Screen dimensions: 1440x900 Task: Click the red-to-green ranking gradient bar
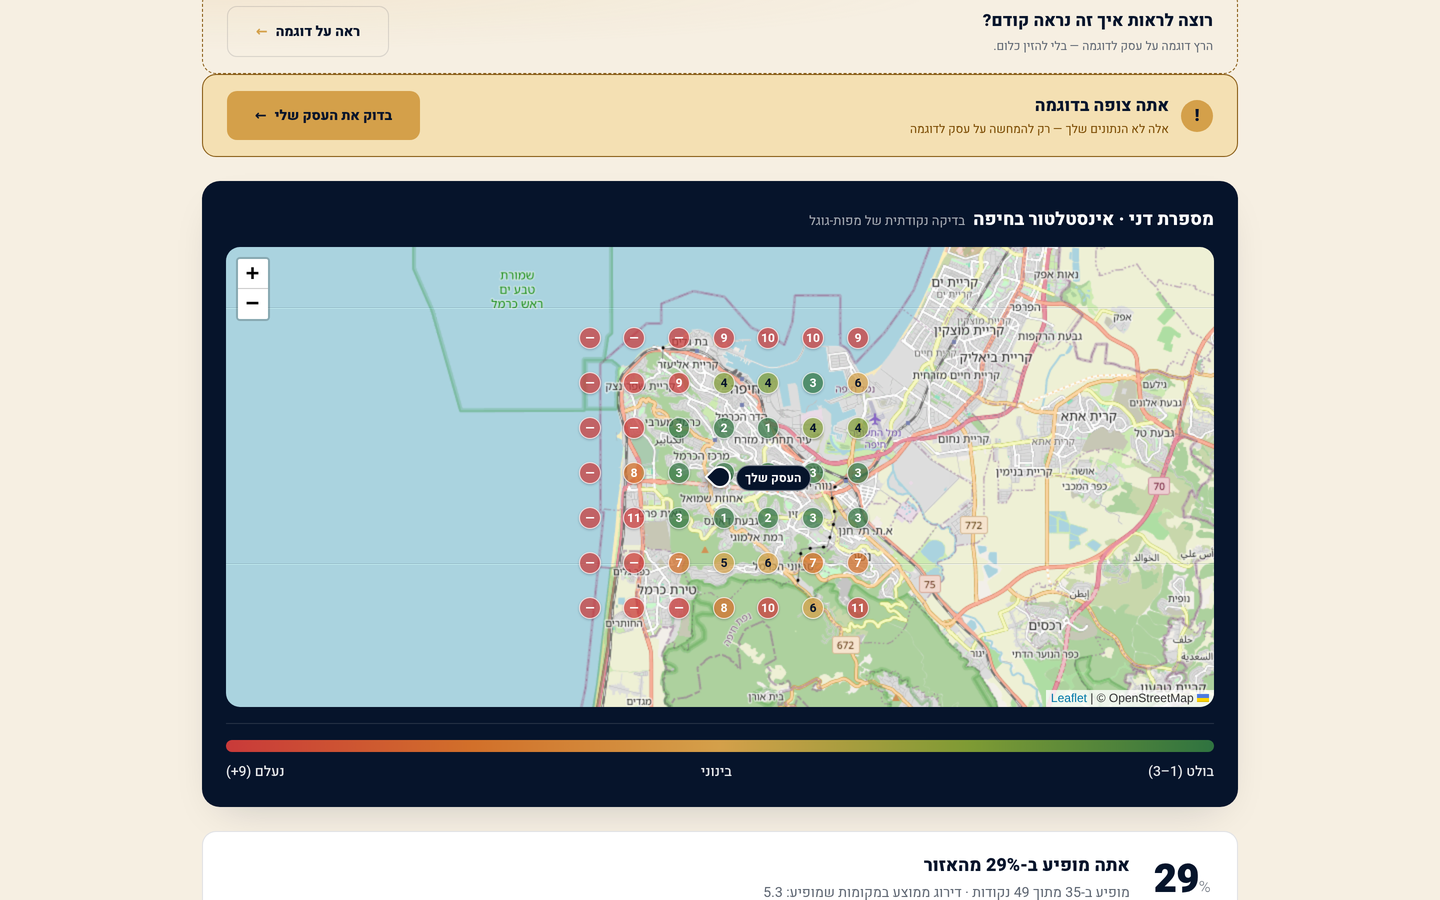720,746
